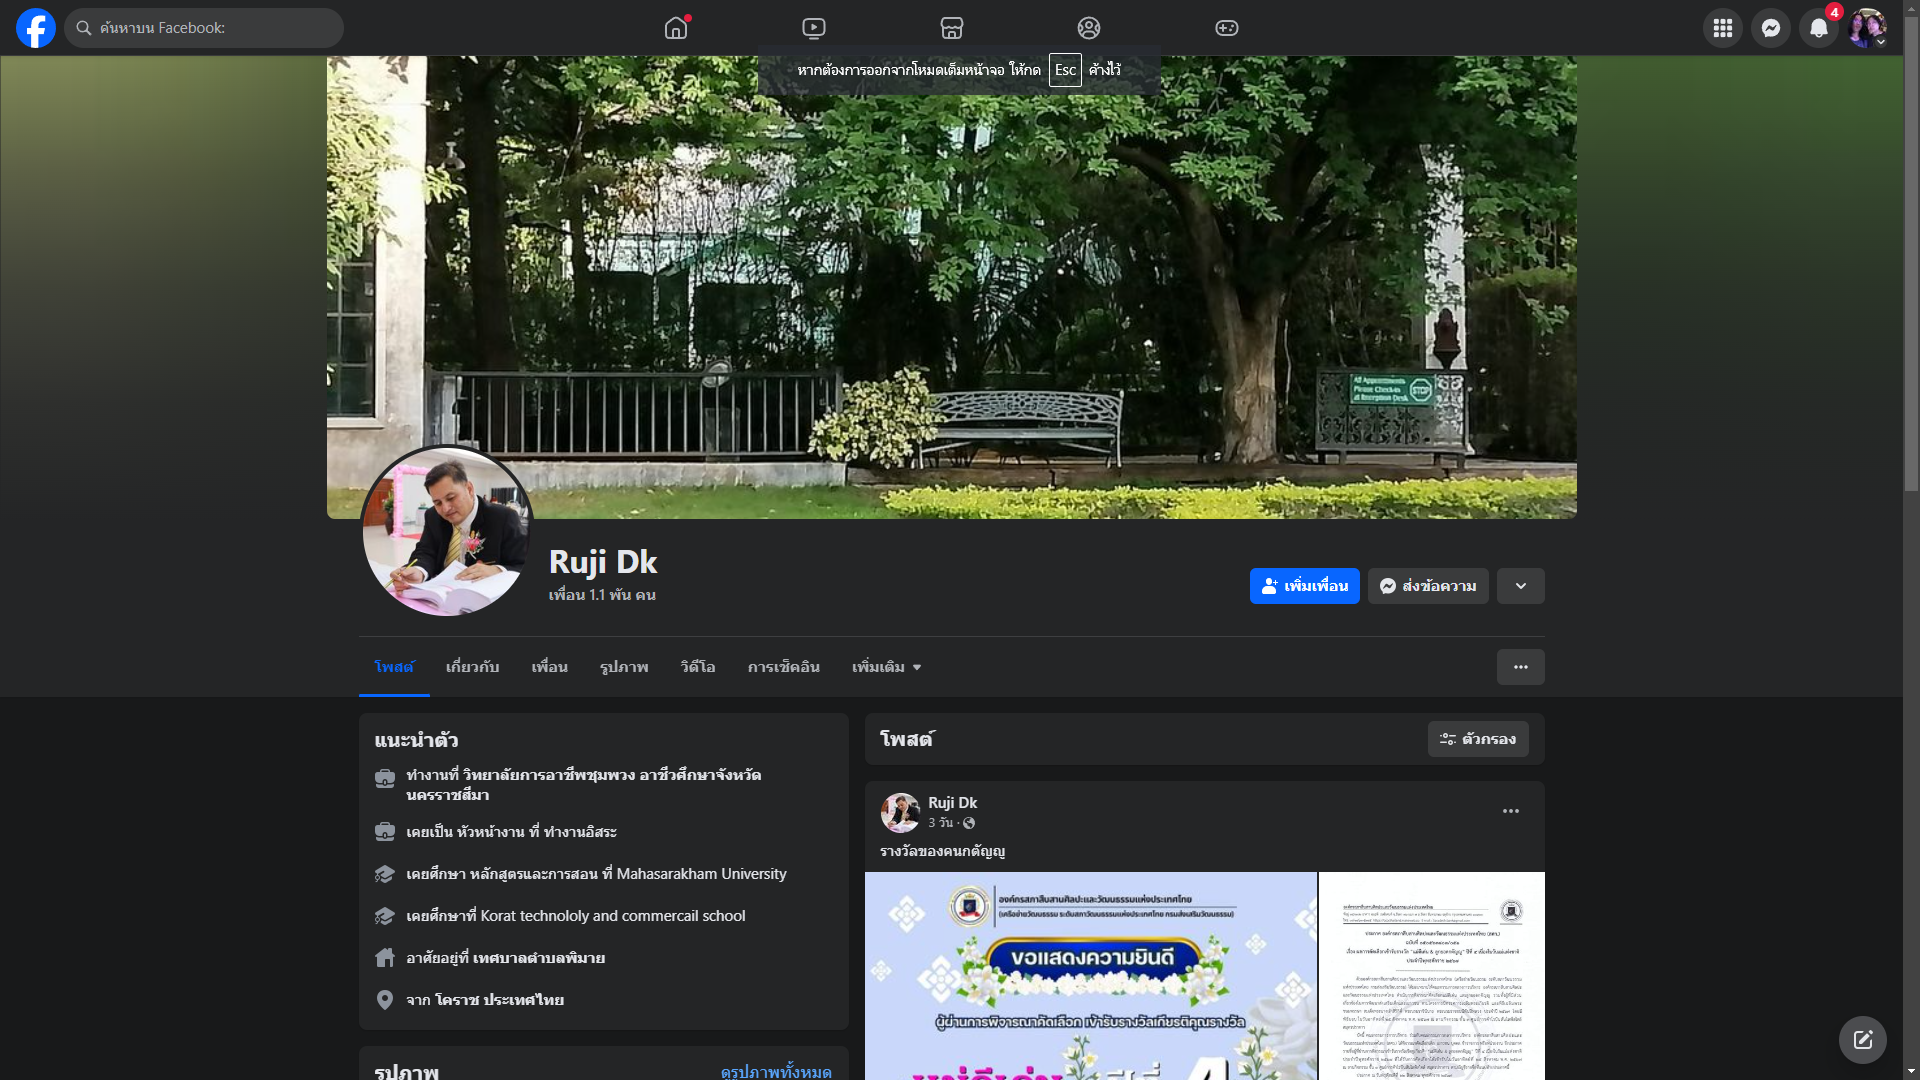Viewport: 1920px width, 1080px height.
Task: Open the notifications bell
Action: [1818, 28]
